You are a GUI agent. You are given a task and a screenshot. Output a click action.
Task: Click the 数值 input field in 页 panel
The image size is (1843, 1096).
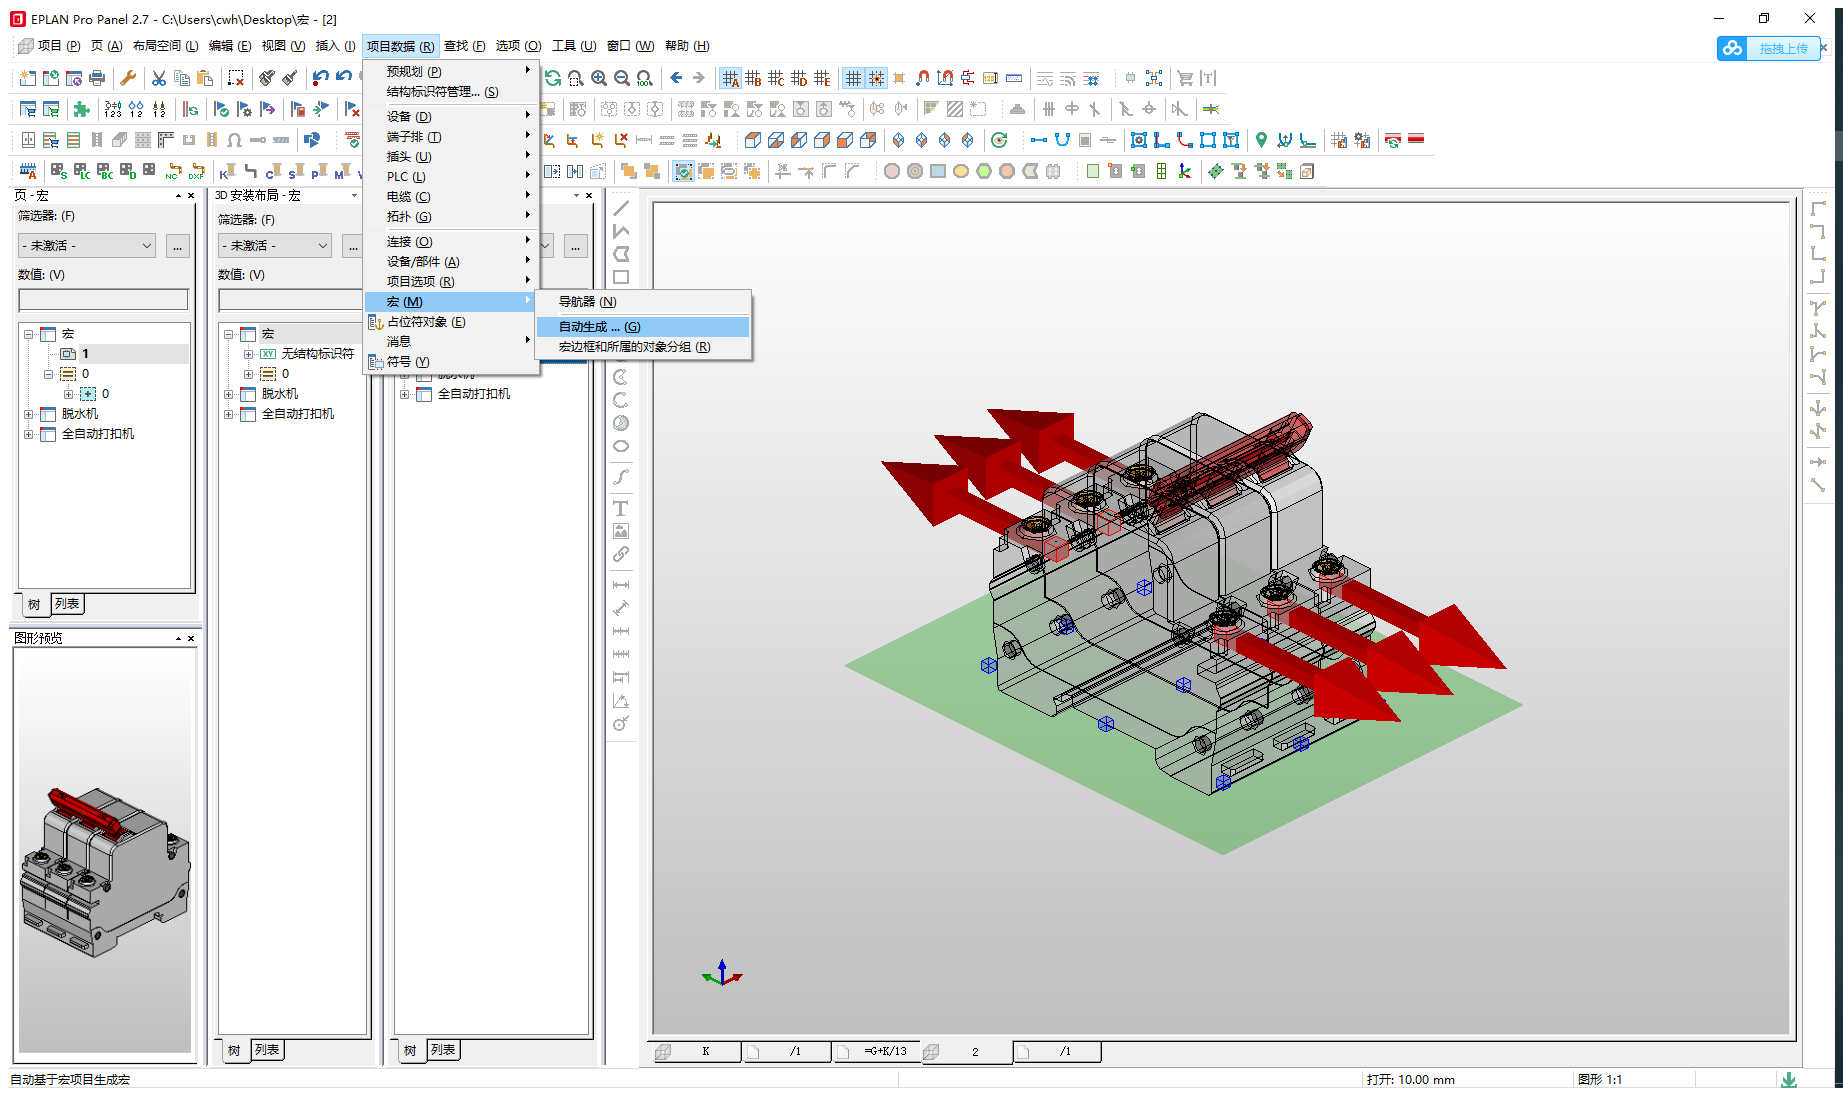(103, 299)
